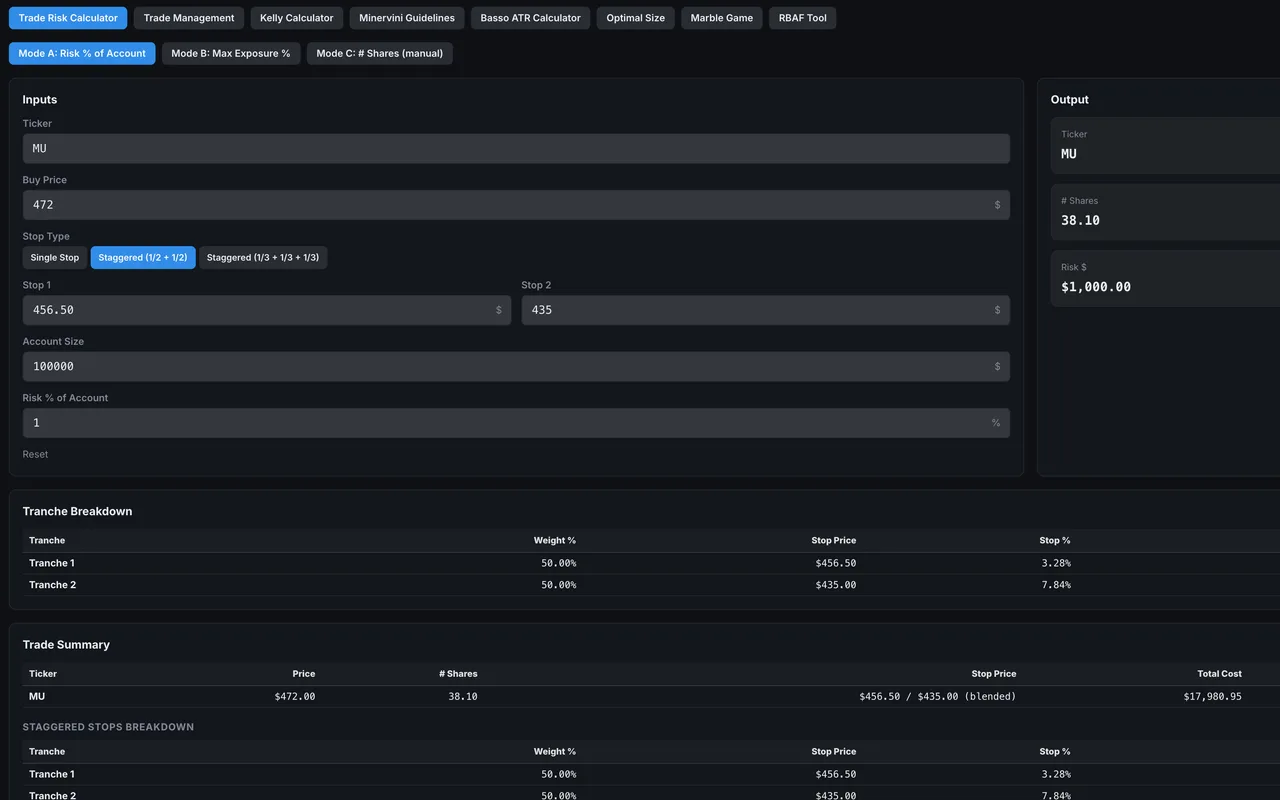
Task: Switch to the Optimal Size tab
Action: coord(636,18)
